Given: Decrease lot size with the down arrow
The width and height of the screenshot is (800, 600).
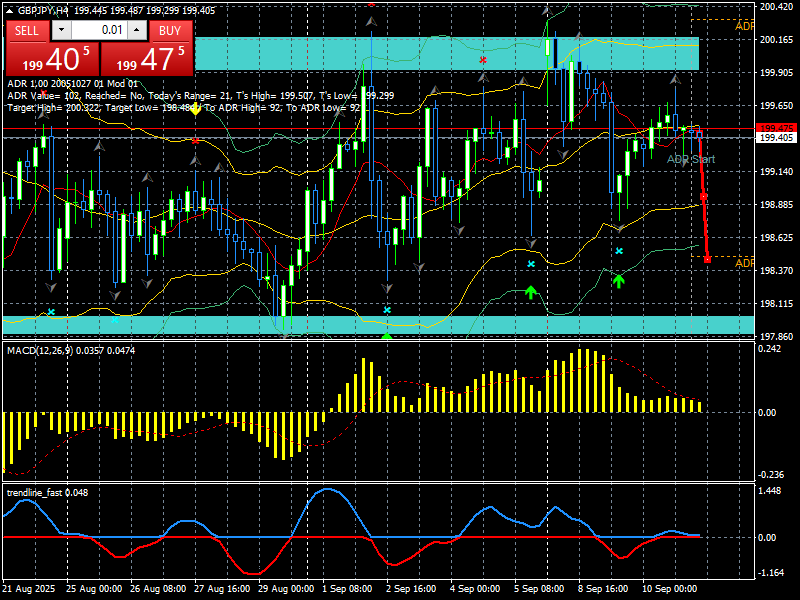Looking at the screenshot, I should pos(62,30).
